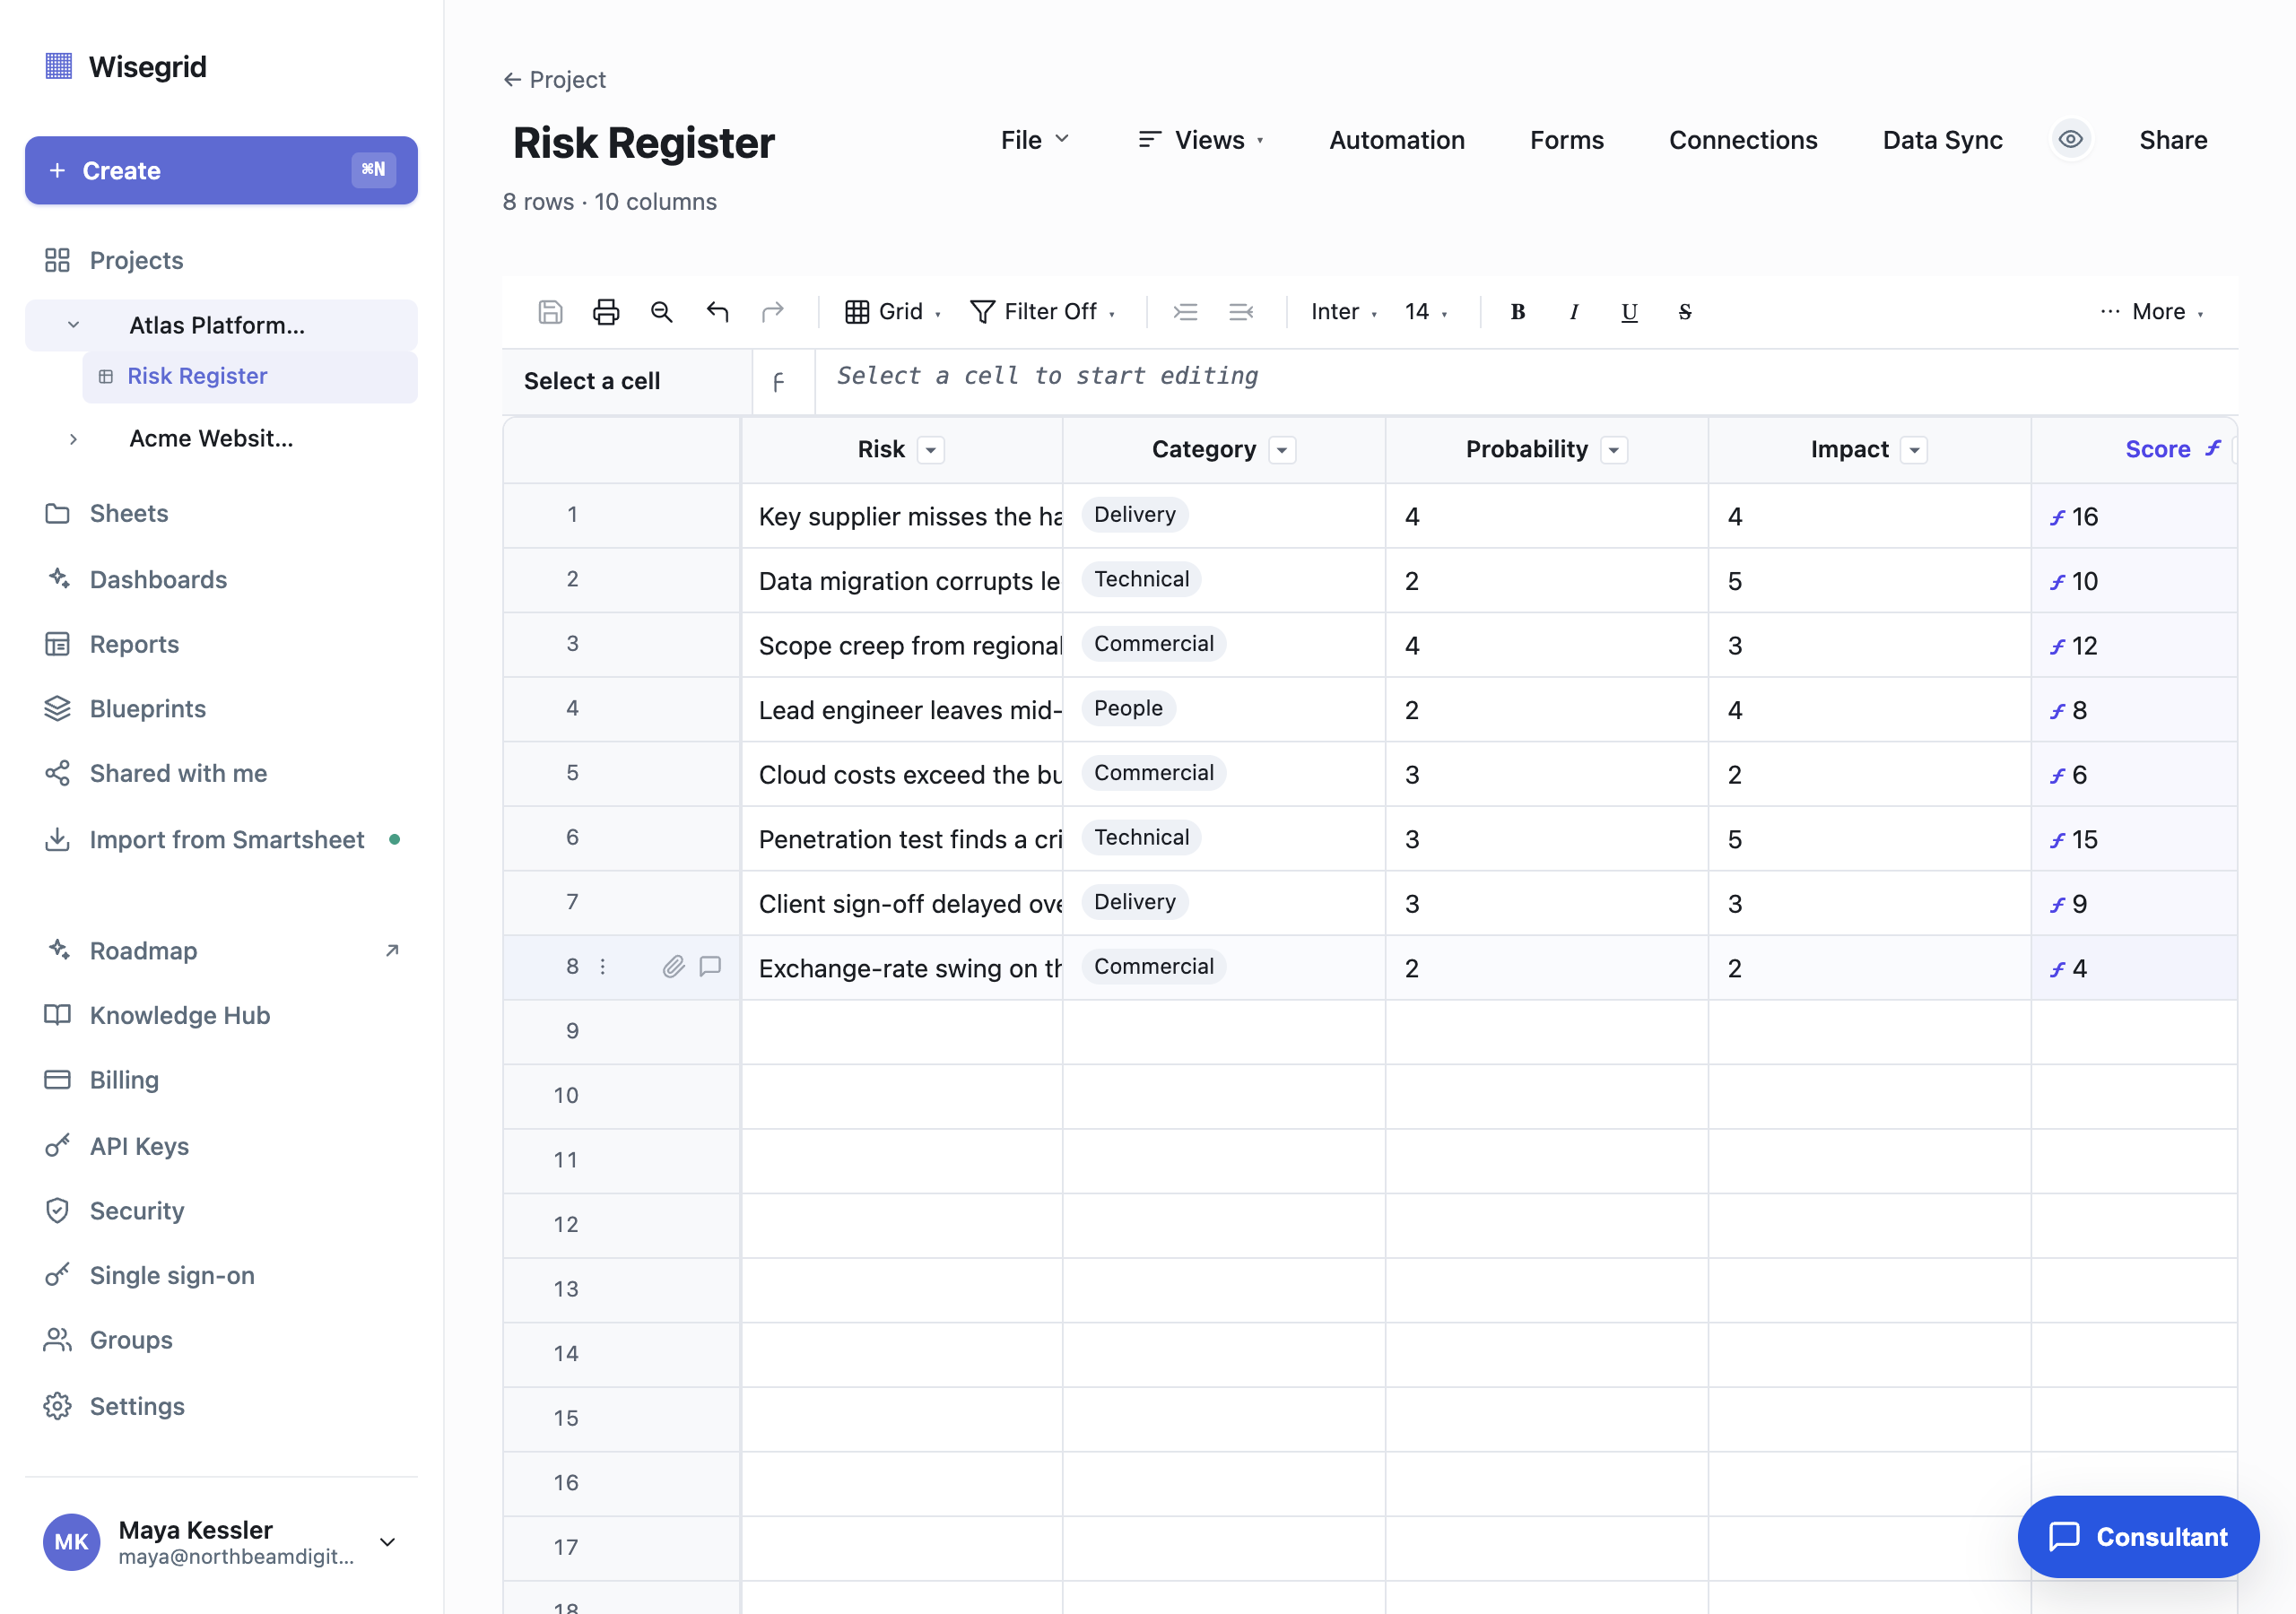The image size is (2296, 1614).
Task: Open the attachment paperclip on row 8
Action: click(x=674, y=966)
